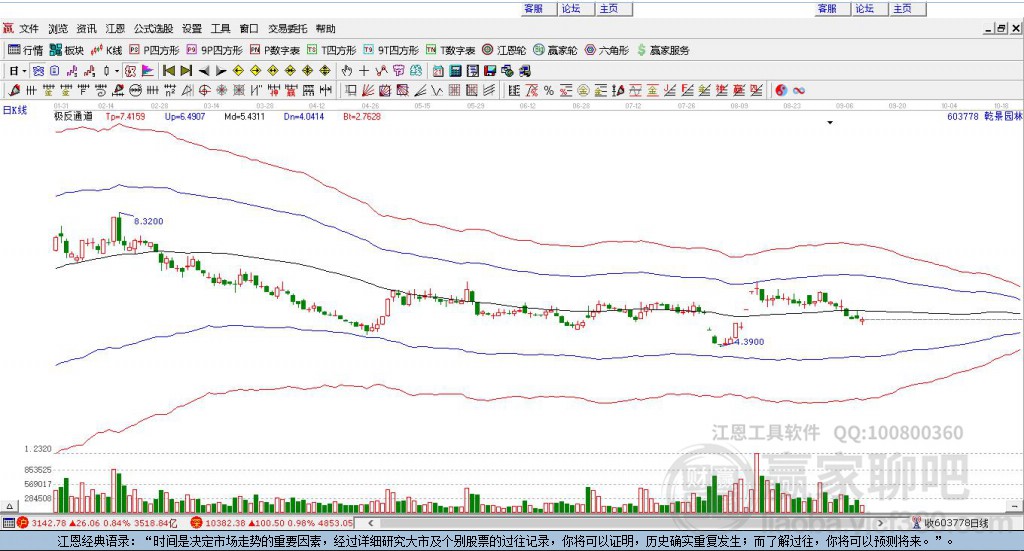Select the red pencil drawing tool
The width and height of the screenshot is (1024, 551).
[14, 91]
